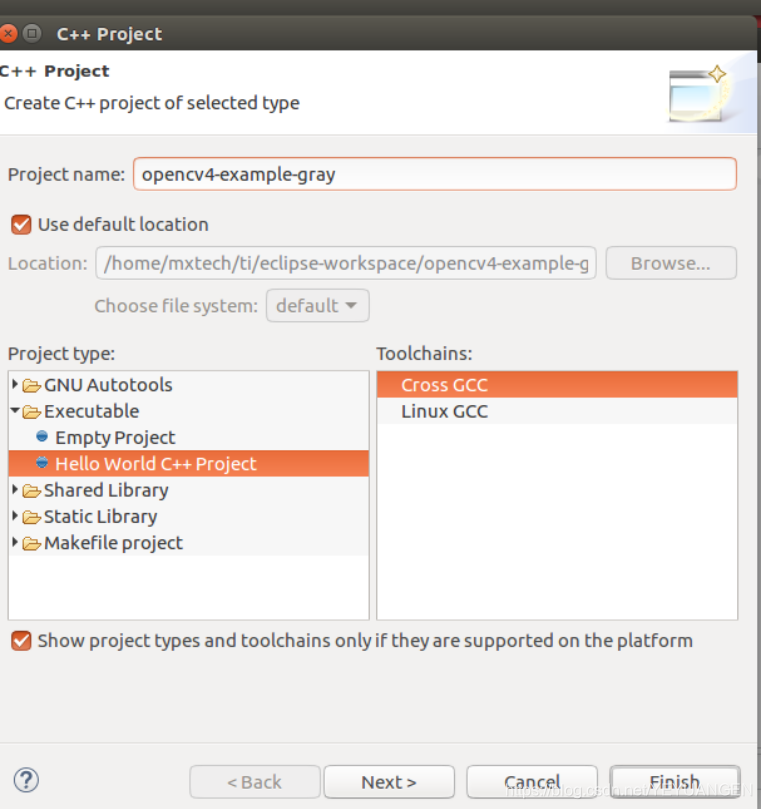Click the GNU Autotools folder icon

32,385
